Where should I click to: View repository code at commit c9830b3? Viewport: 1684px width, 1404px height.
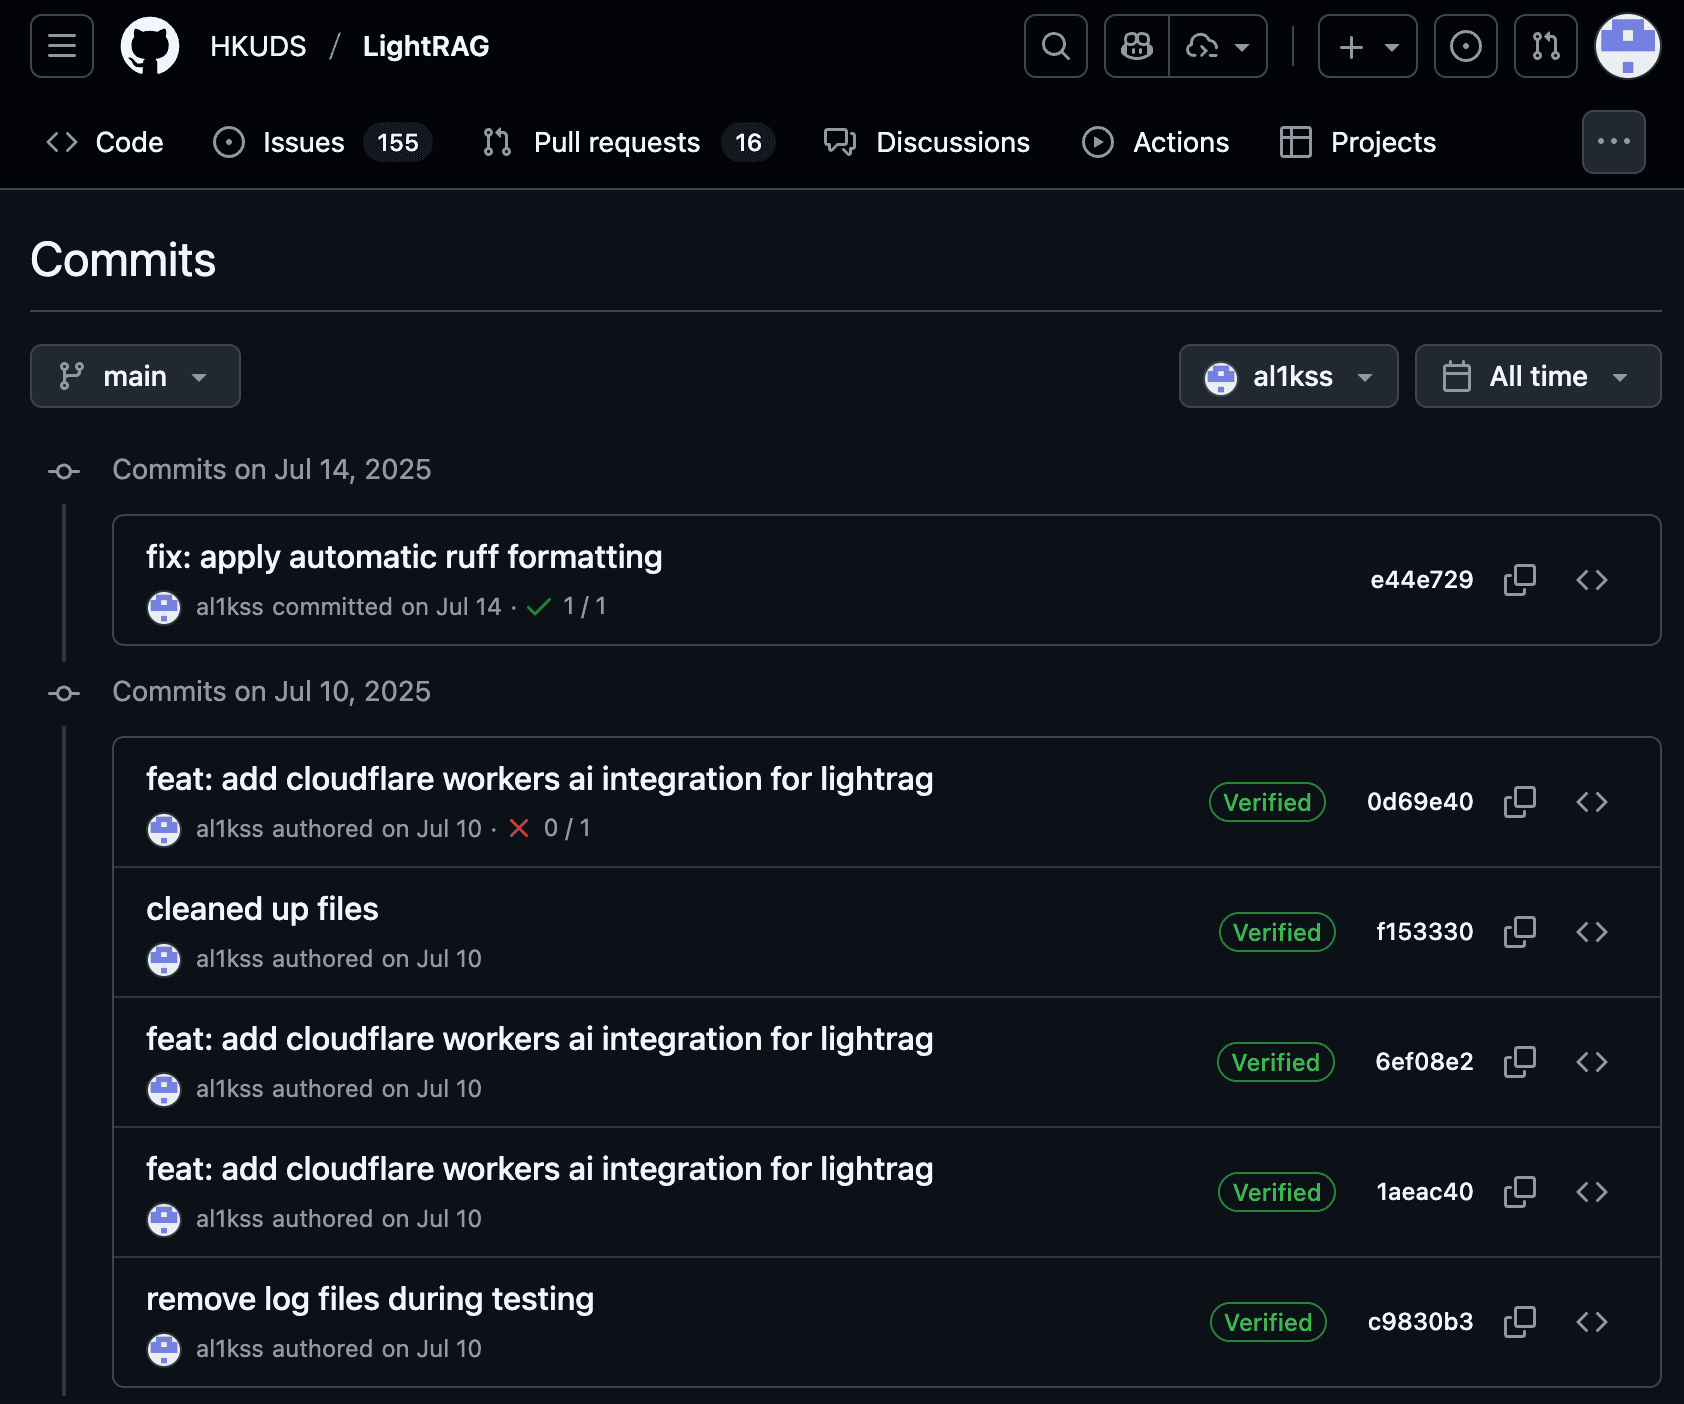1593,1322
